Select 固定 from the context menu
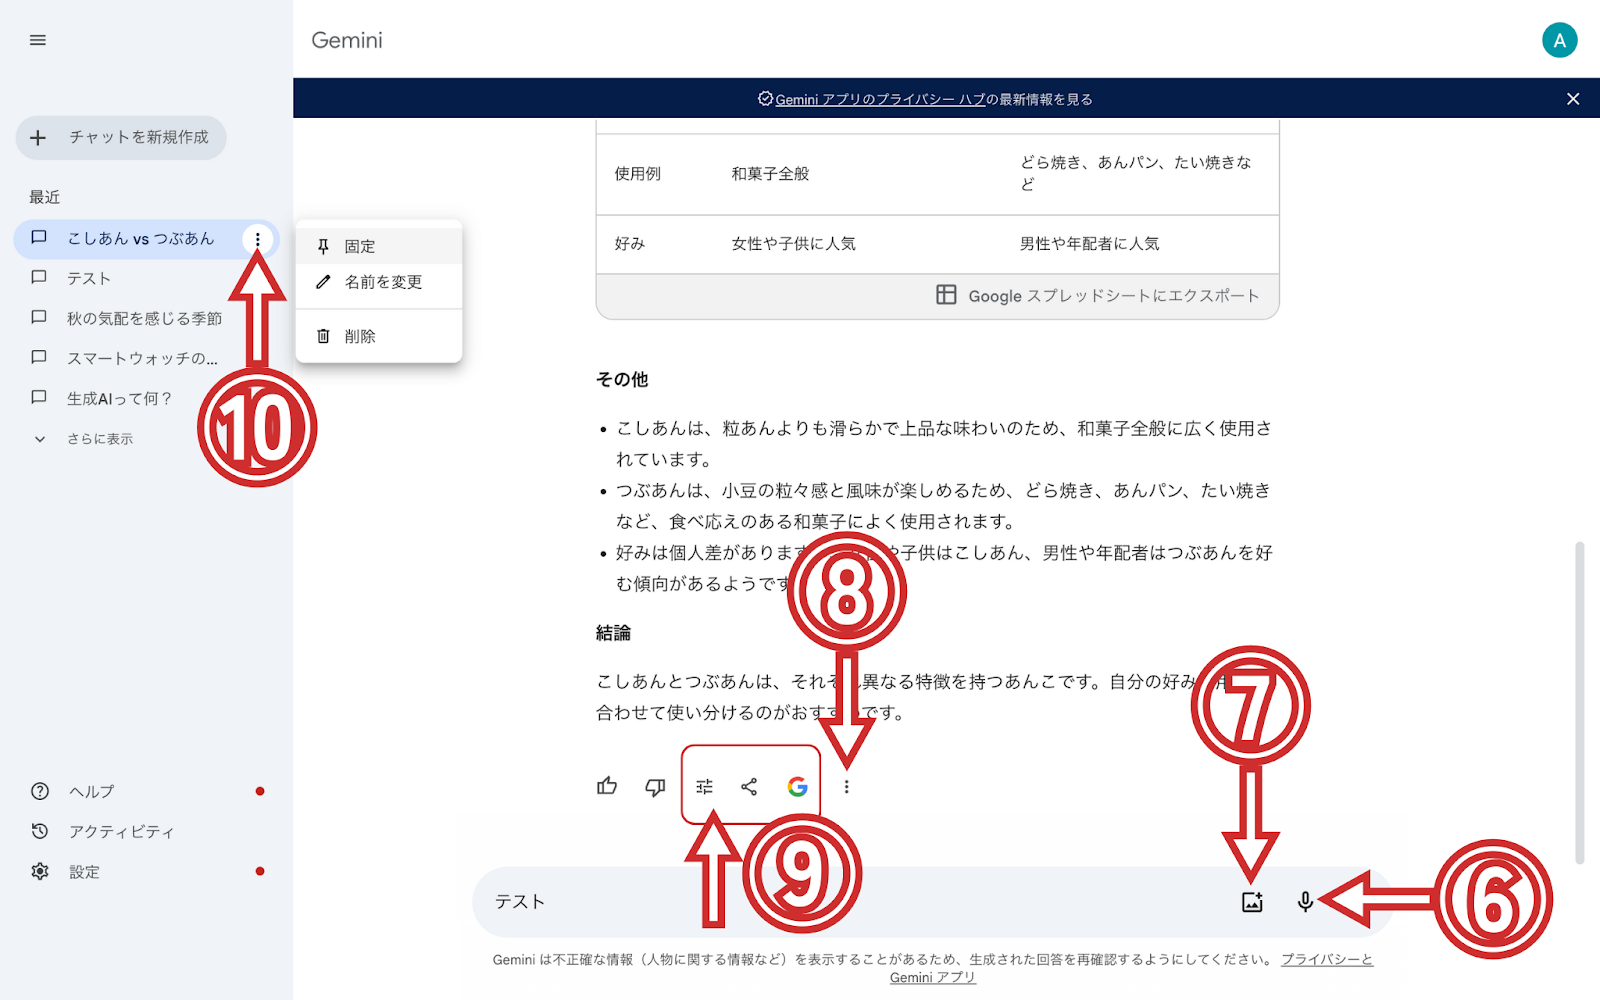Screen dimensions: 1600x1000 click(x=379, y=246)
